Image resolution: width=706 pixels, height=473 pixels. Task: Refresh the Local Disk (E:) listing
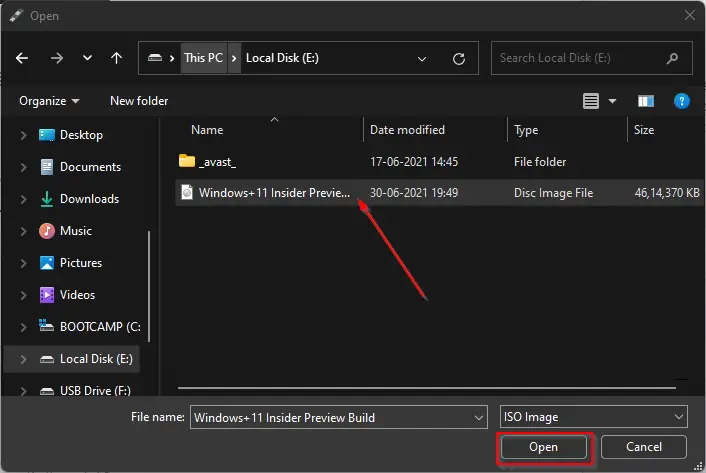click(459, 59)
